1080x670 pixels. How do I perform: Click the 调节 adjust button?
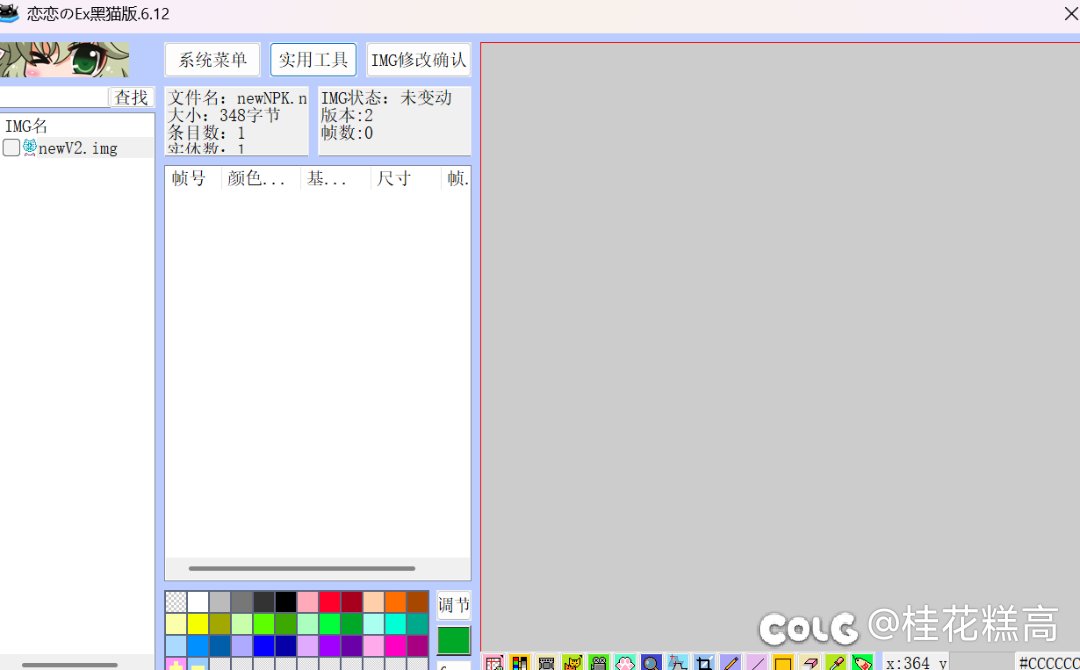[453, 605]
